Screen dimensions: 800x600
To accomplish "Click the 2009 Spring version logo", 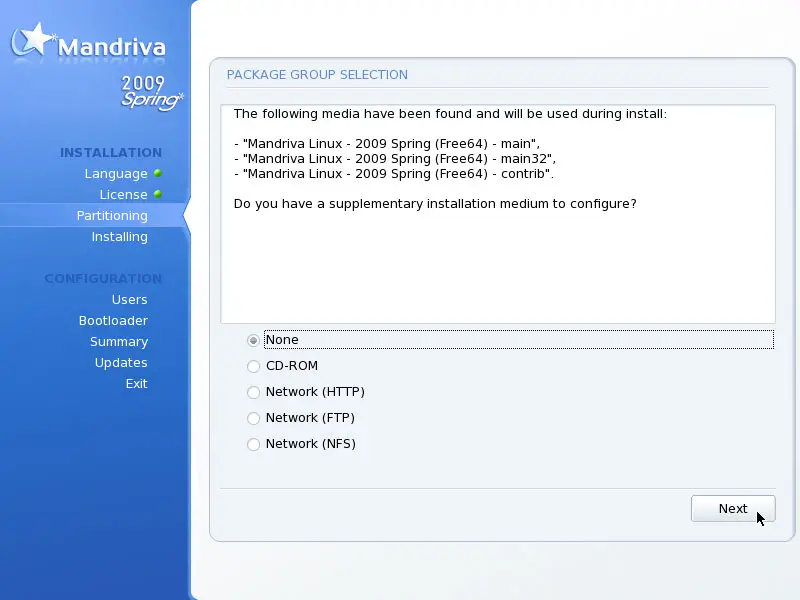I will tap(152, 92).
